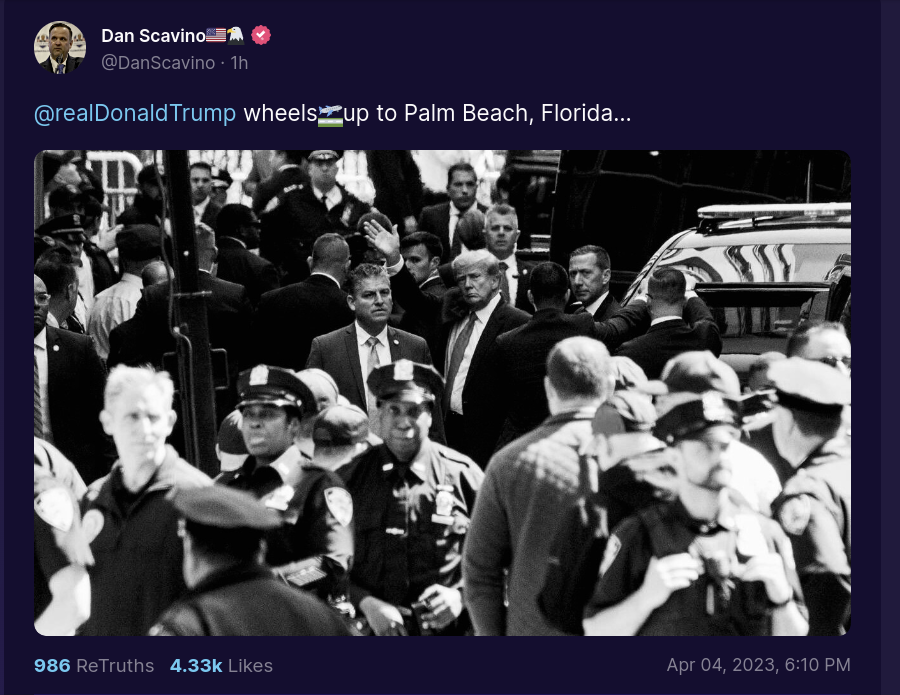Visit the @DanScavino handle link
This screenshot has width=900, height=695.
tap(158, 63)
